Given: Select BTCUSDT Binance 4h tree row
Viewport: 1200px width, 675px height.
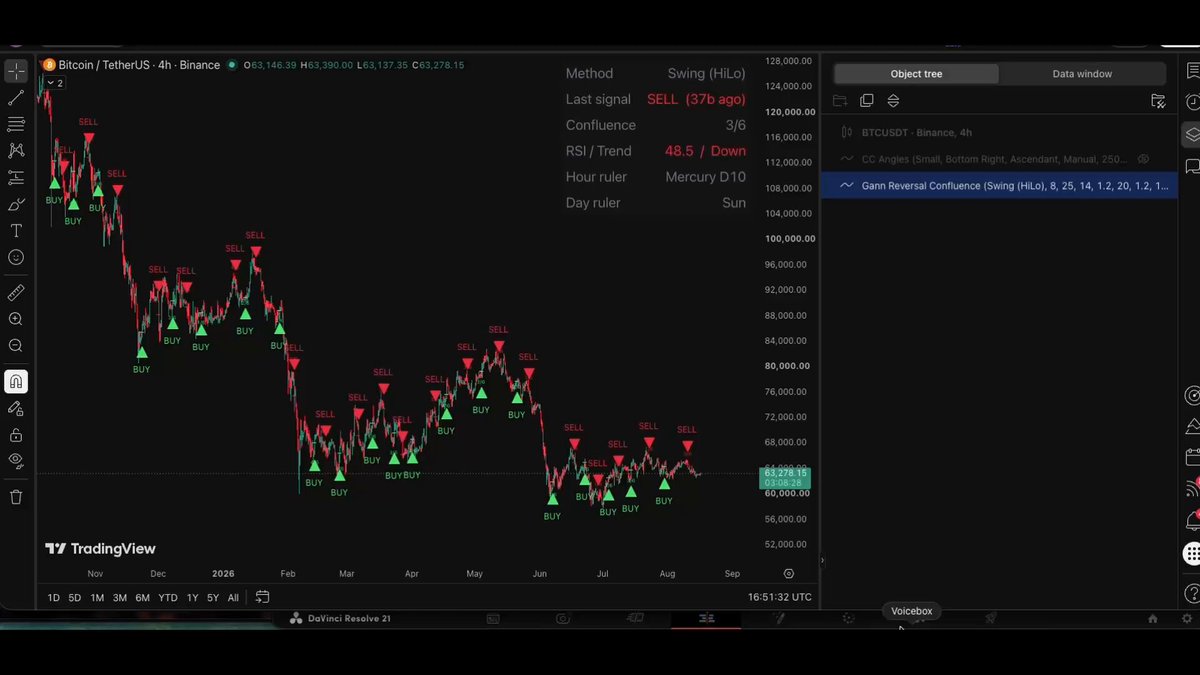Looking at the screenshot, I should click(999, 132).
